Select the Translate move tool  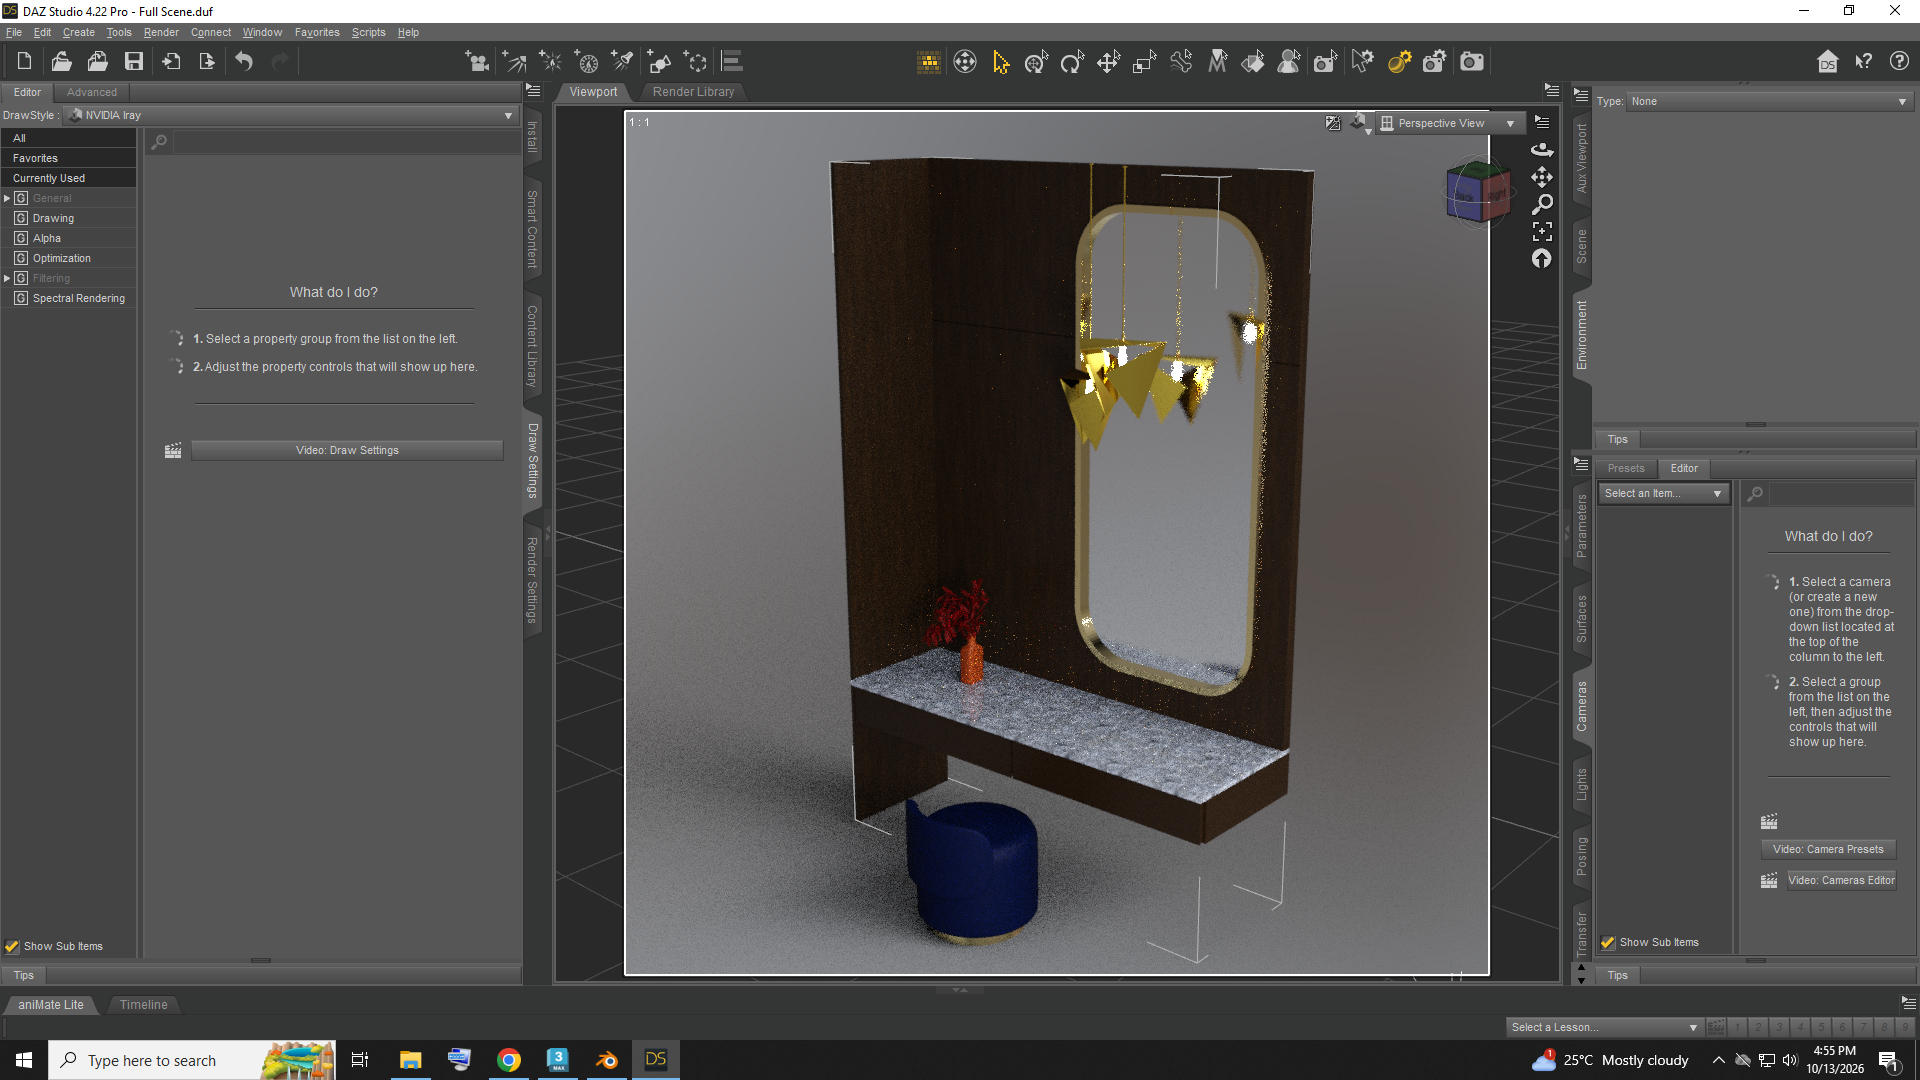pyautogui.click(x=1108, y=62)
